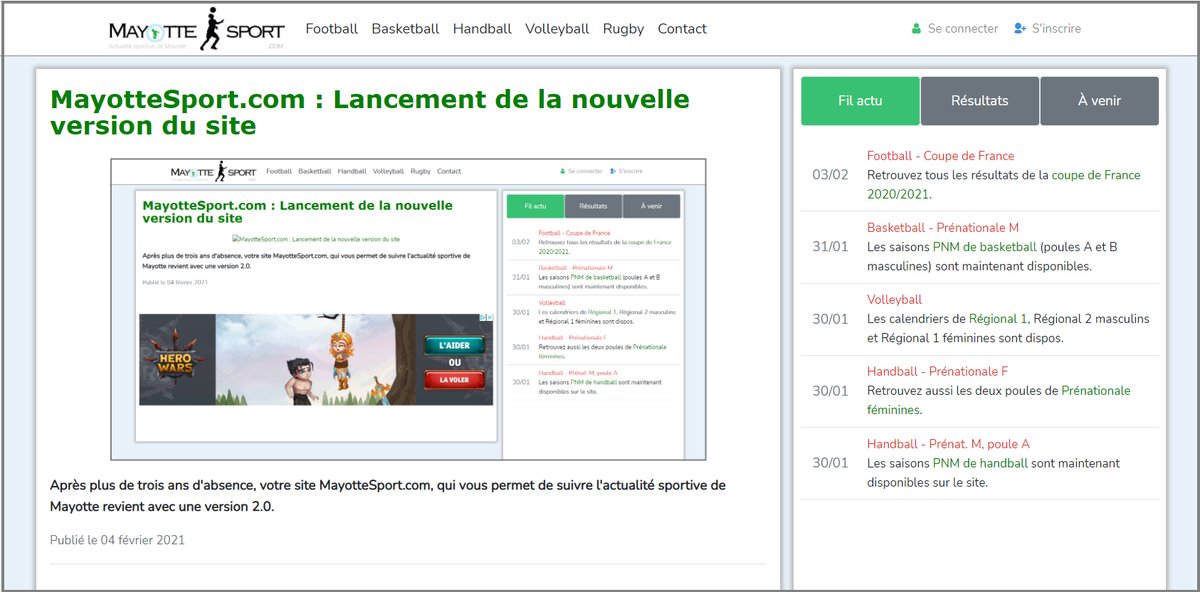This screenshot has height=592, width=1200.
Task: Go to the Contact page
Action: [x=682, y=29]
